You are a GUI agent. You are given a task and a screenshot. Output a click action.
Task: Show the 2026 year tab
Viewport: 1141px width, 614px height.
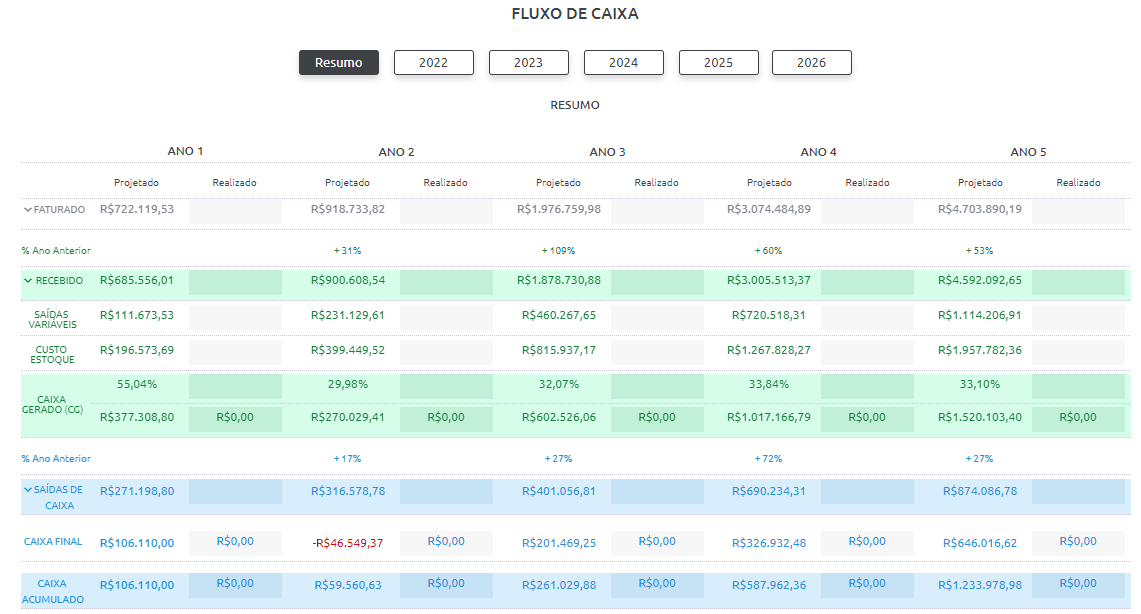[811, 62]
